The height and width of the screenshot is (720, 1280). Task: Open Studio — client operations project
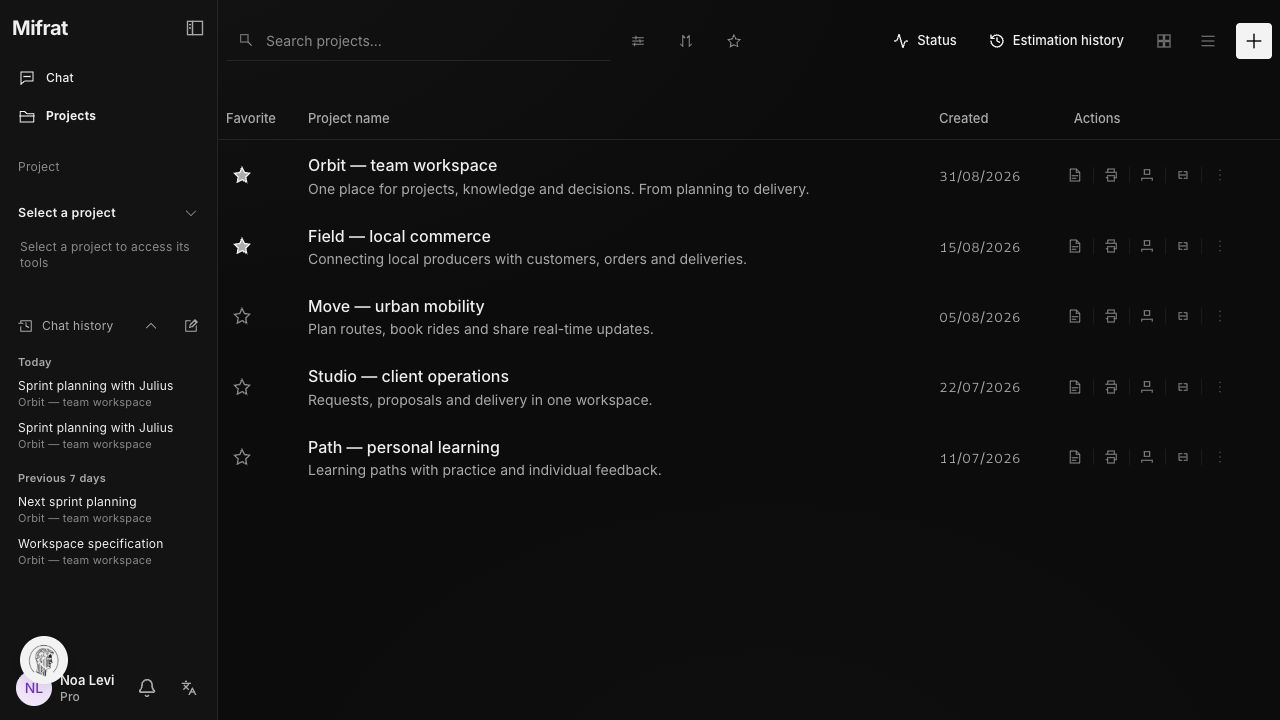coord(408,377)
